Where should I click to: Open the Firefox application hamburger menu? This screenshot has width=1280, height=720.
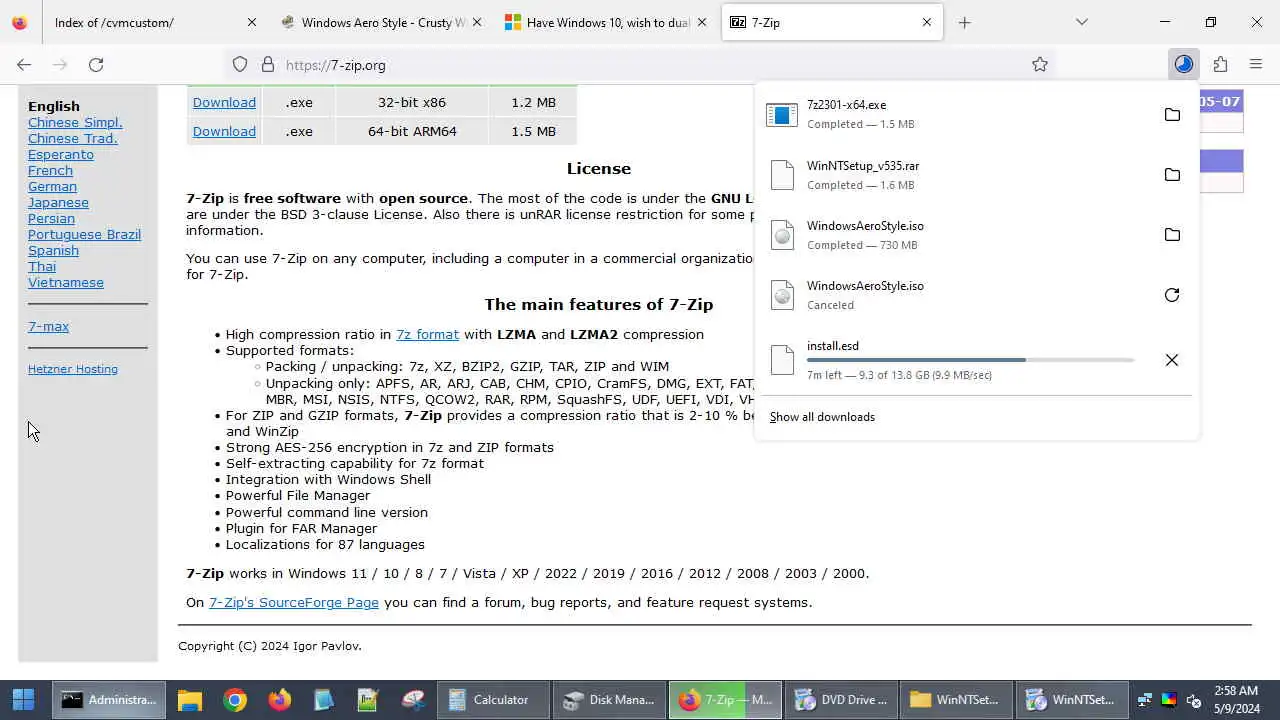pos(1256,64)
